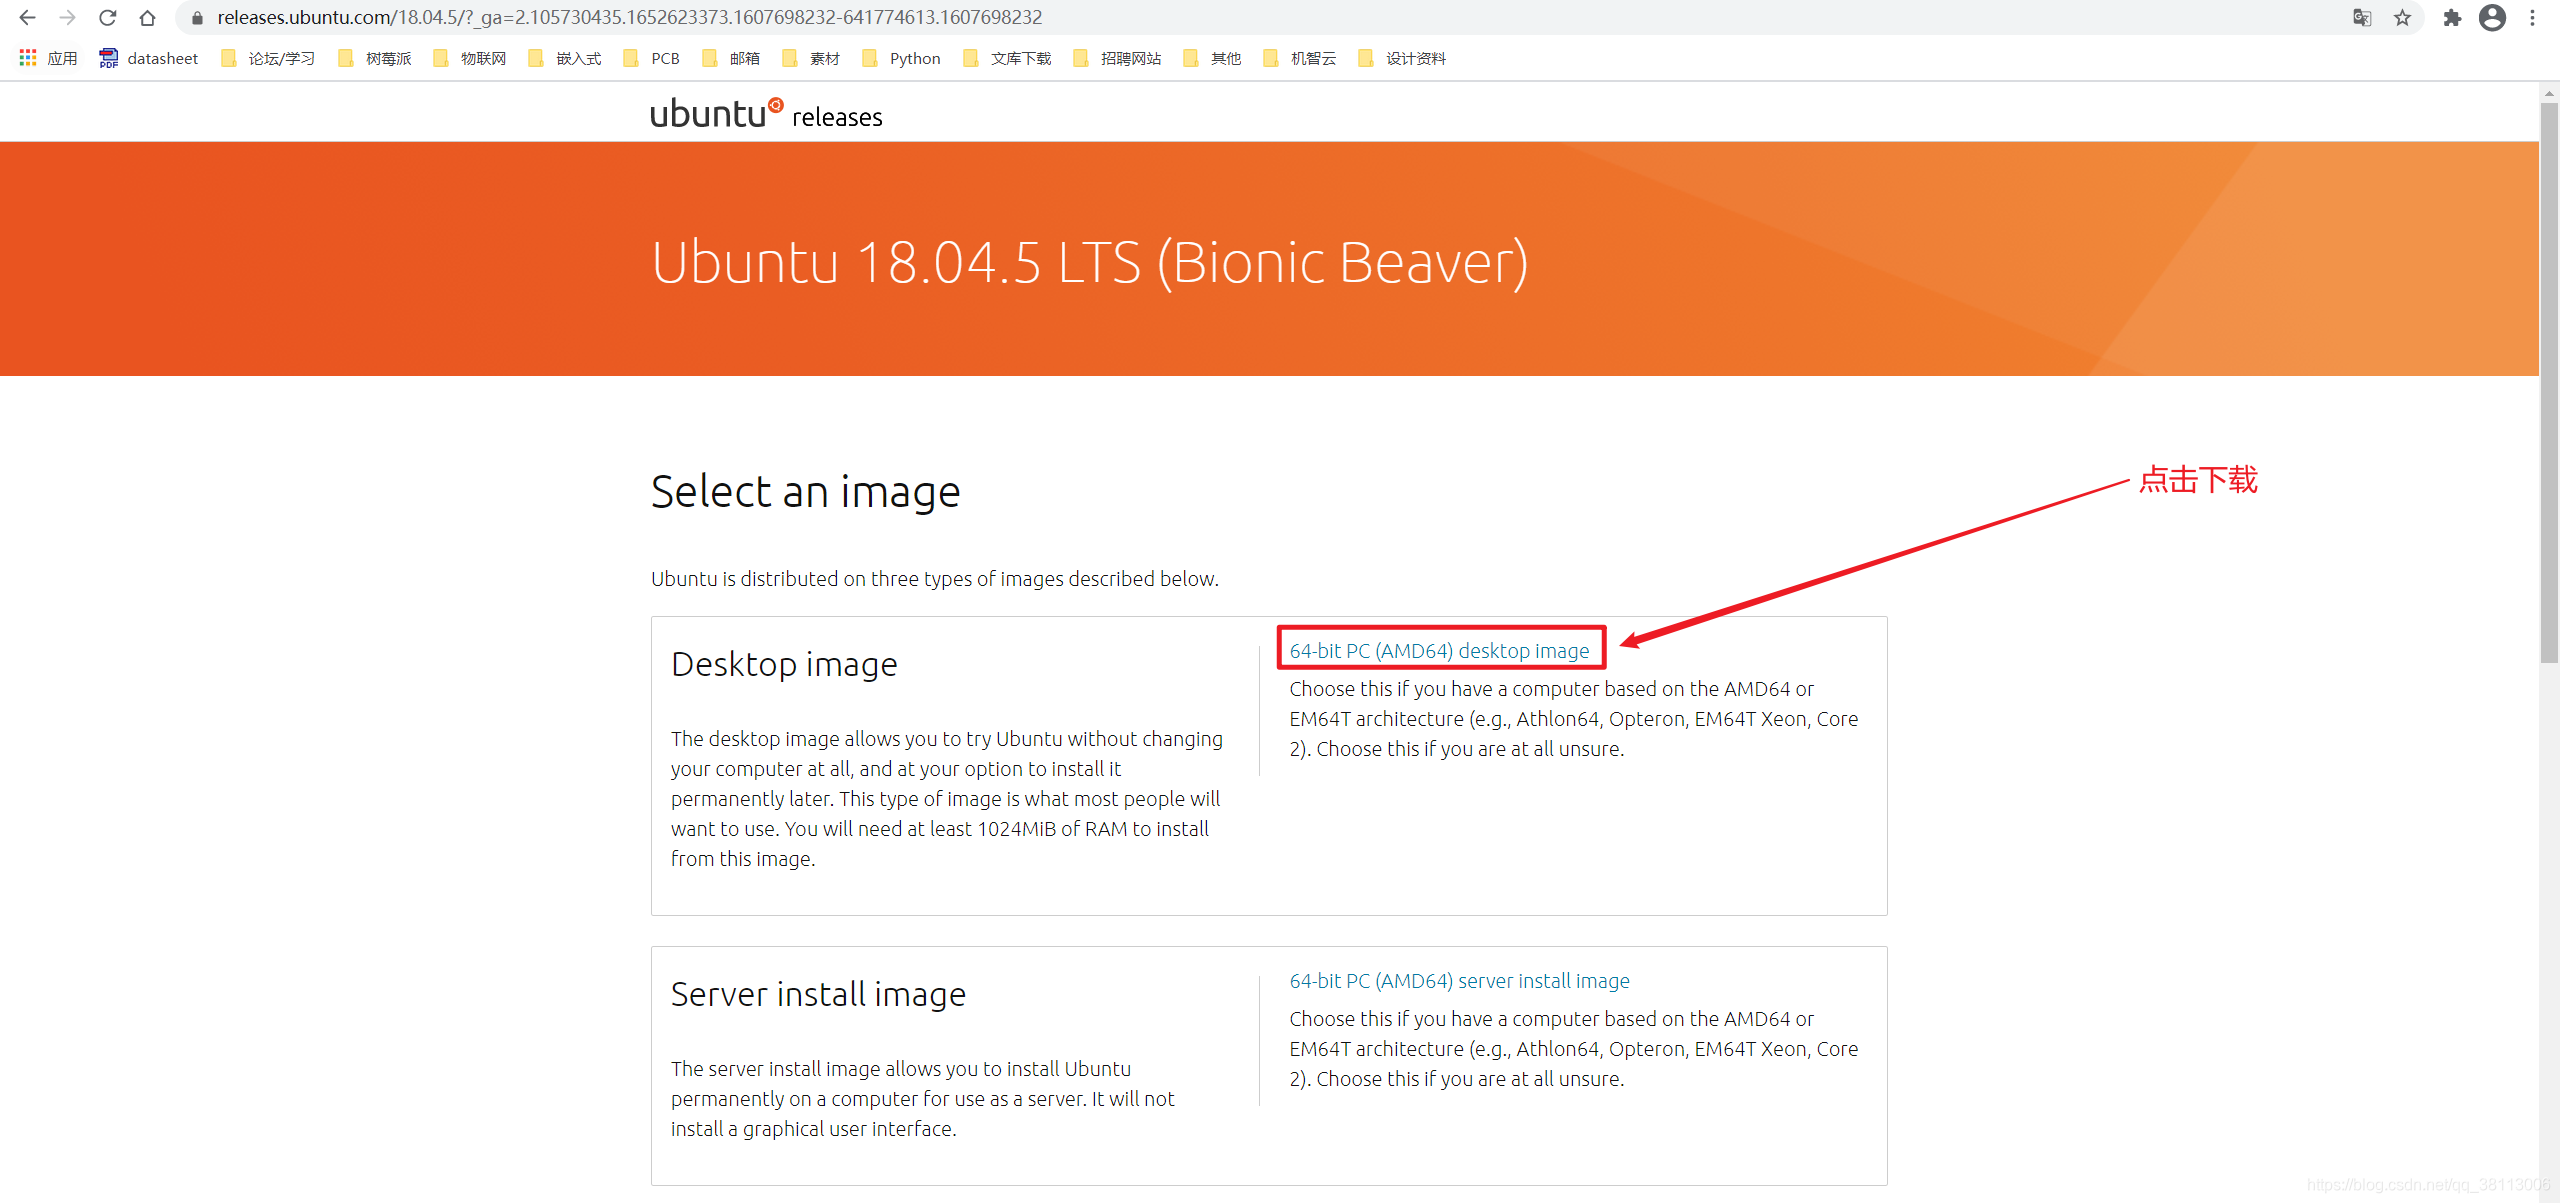This screenshot has width=2560, height=1203.
Task: Open the 设计资料 bookmark folder
Action: click(1402, 58)
